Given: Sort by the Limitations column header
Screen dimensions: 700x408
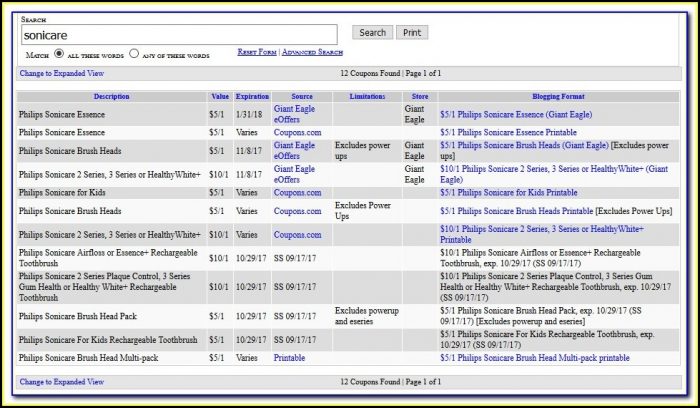Looking at the screenshot, I should (367, 96).
